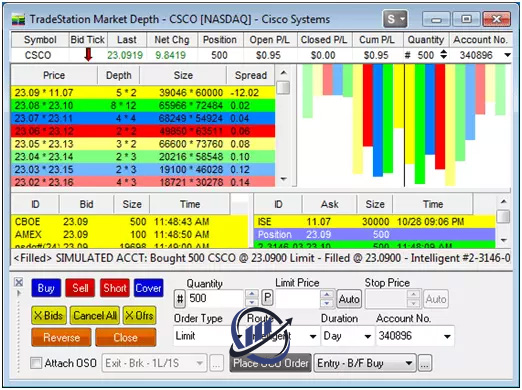Click the Limit Price input field

(297, 299)
